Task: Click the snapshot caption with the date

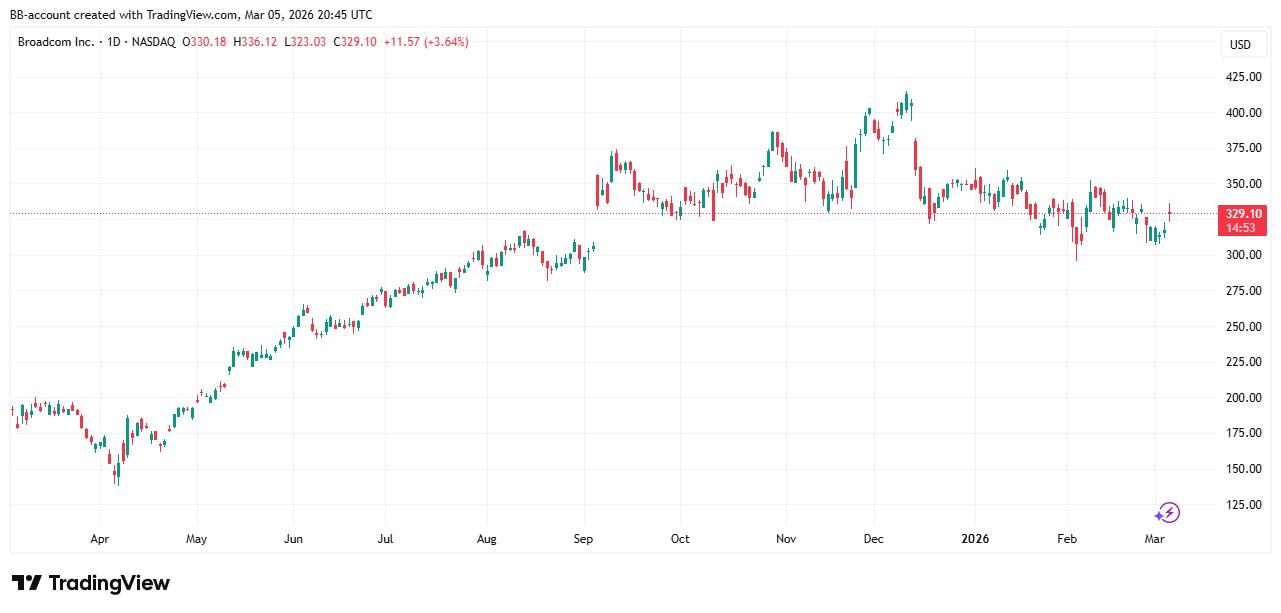Action: [190, 14]
